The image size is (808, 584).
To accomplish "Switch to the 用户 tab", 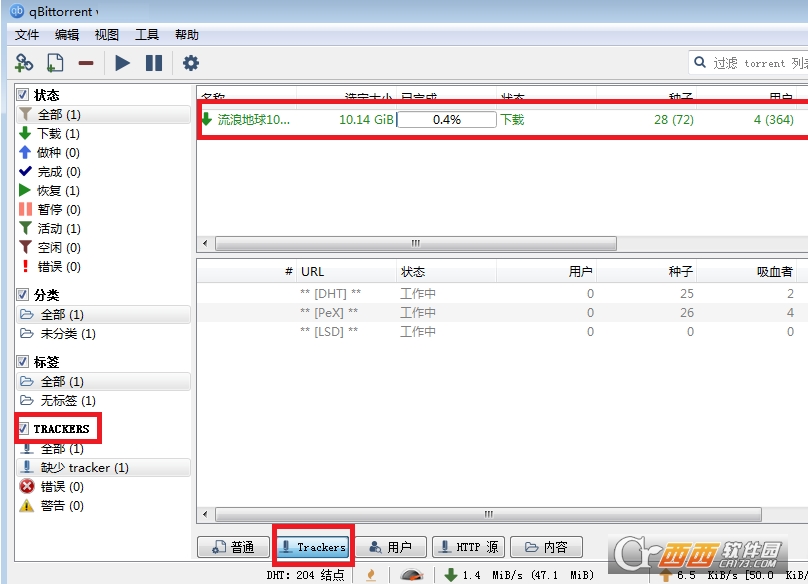I will click(391, 547).
